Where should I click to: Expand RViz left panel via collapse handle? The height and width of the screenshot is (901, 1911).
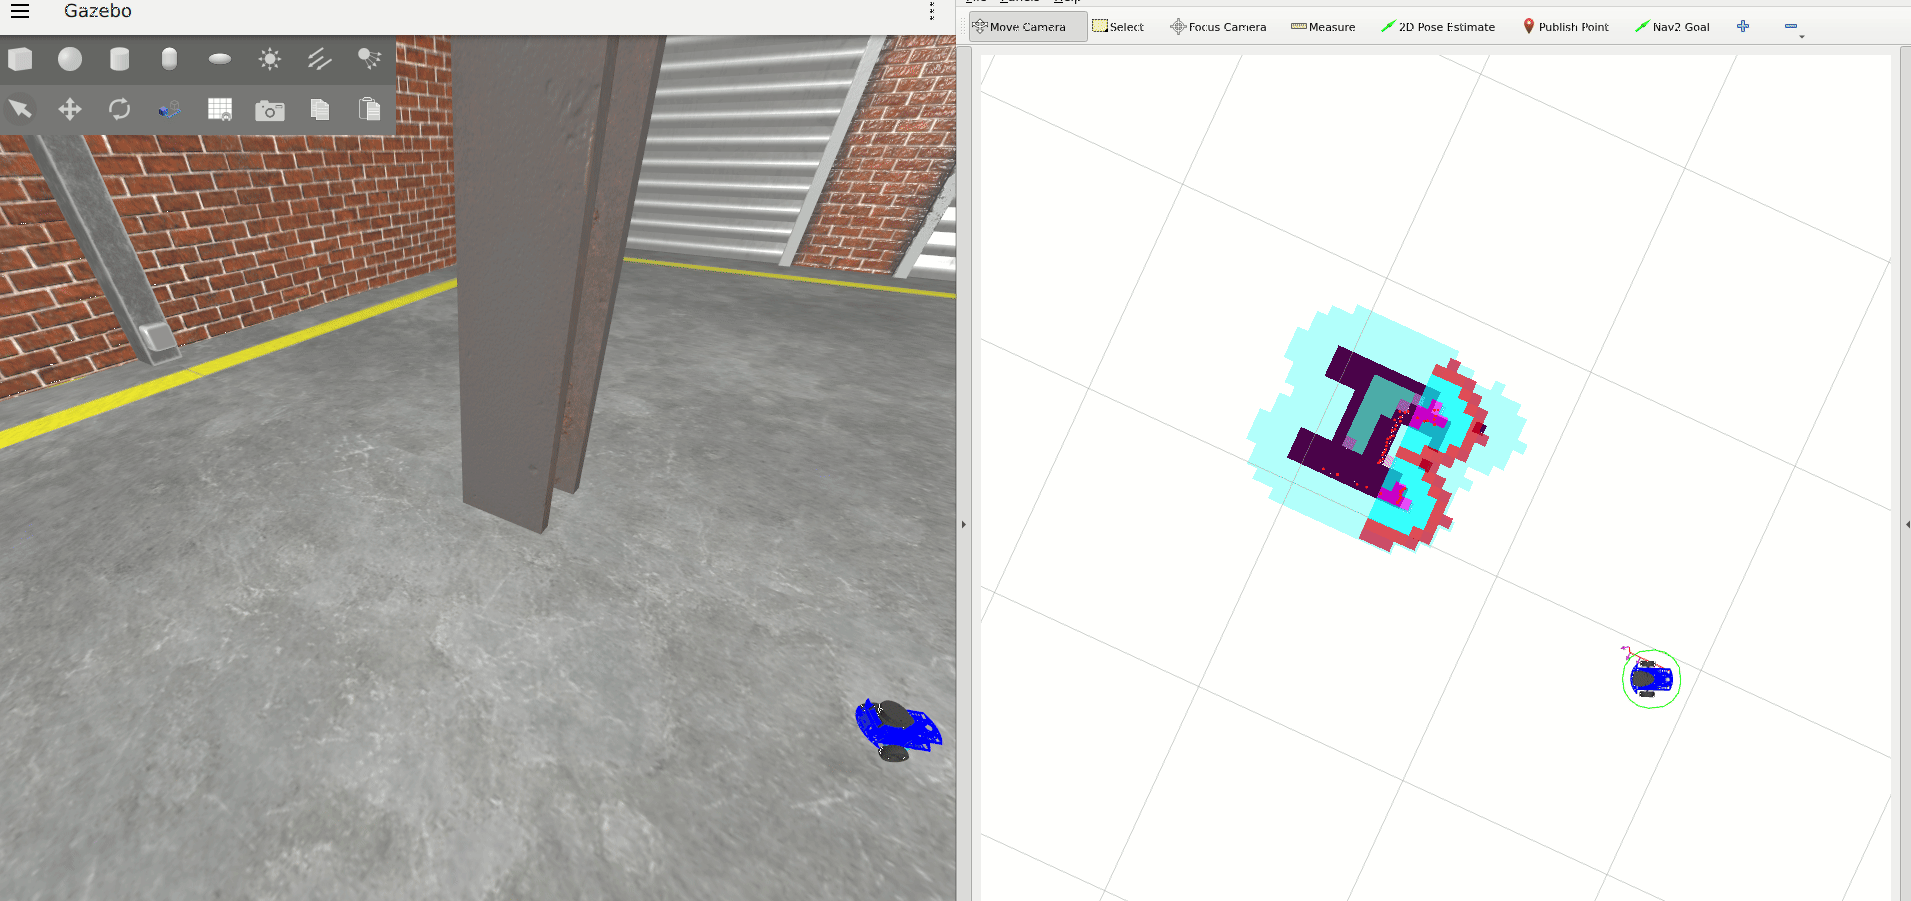point(963,524)
